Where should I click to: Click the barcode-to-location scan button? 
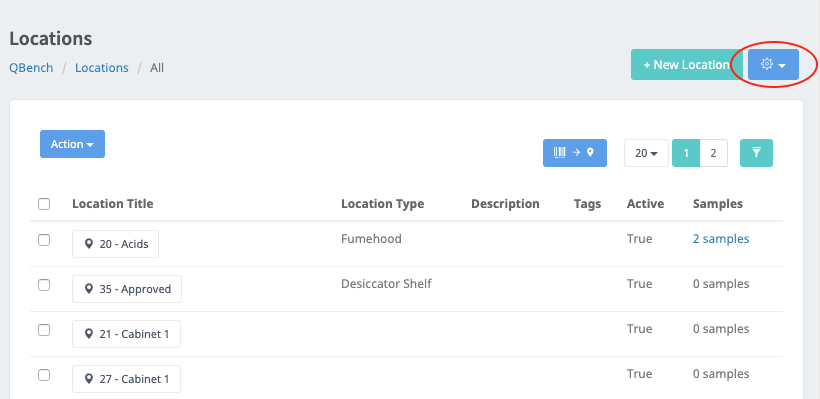pyautogui.click(x=575, y=153)
